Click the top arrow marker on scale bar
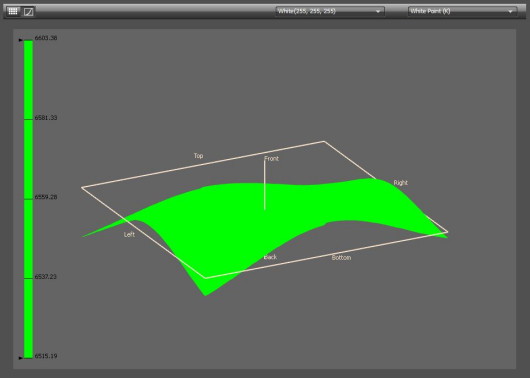This screenshot has width=530, height=378. tap(21, 40)
